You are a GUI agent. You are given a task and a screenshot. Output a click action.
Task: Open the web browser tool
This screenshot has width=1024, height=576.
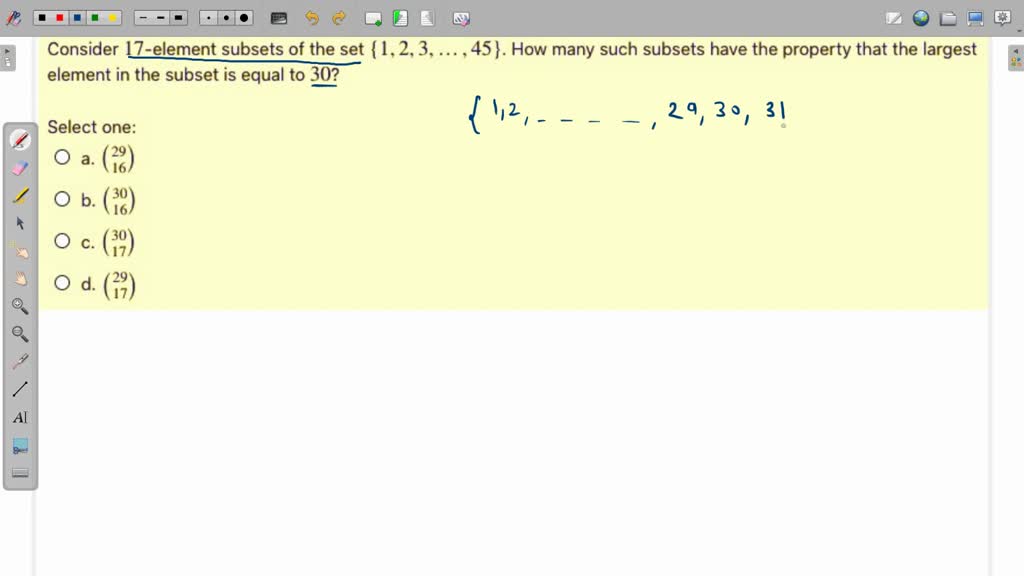[x=920, y=17]
